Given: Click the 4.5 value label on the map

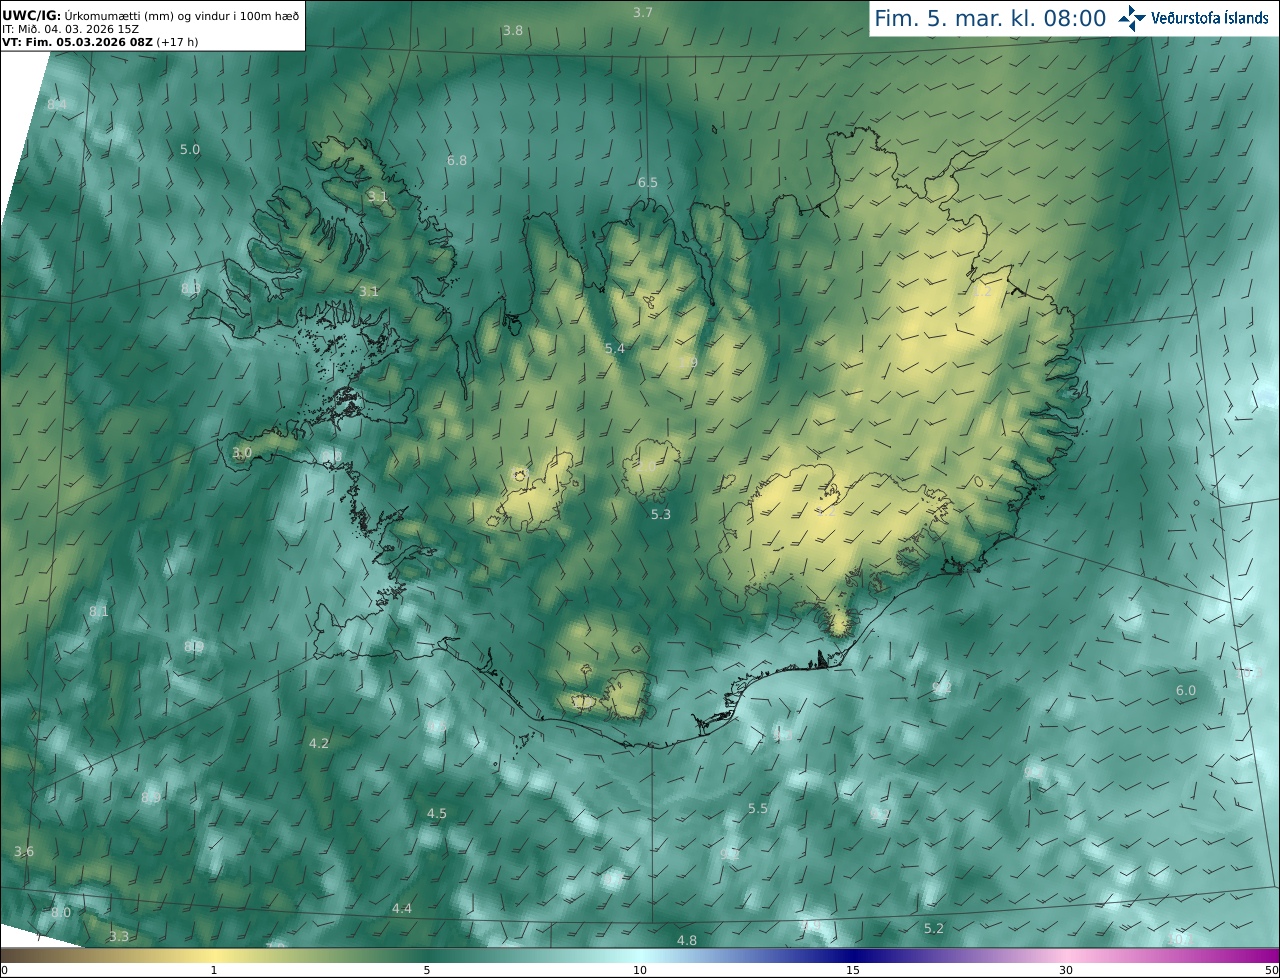Looking at the screenshot, I should pos(437,813).
